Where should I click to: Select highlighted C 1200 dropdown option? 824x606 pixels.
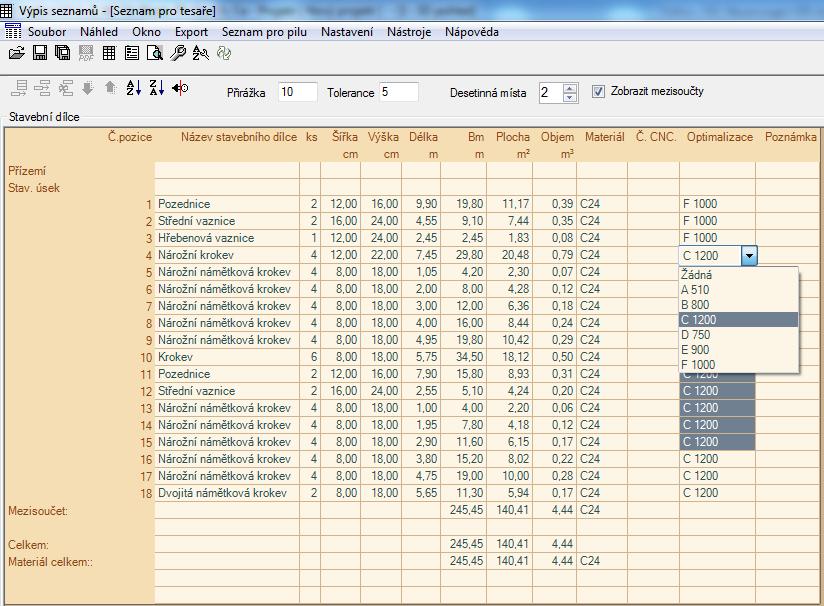coord(739,320)
